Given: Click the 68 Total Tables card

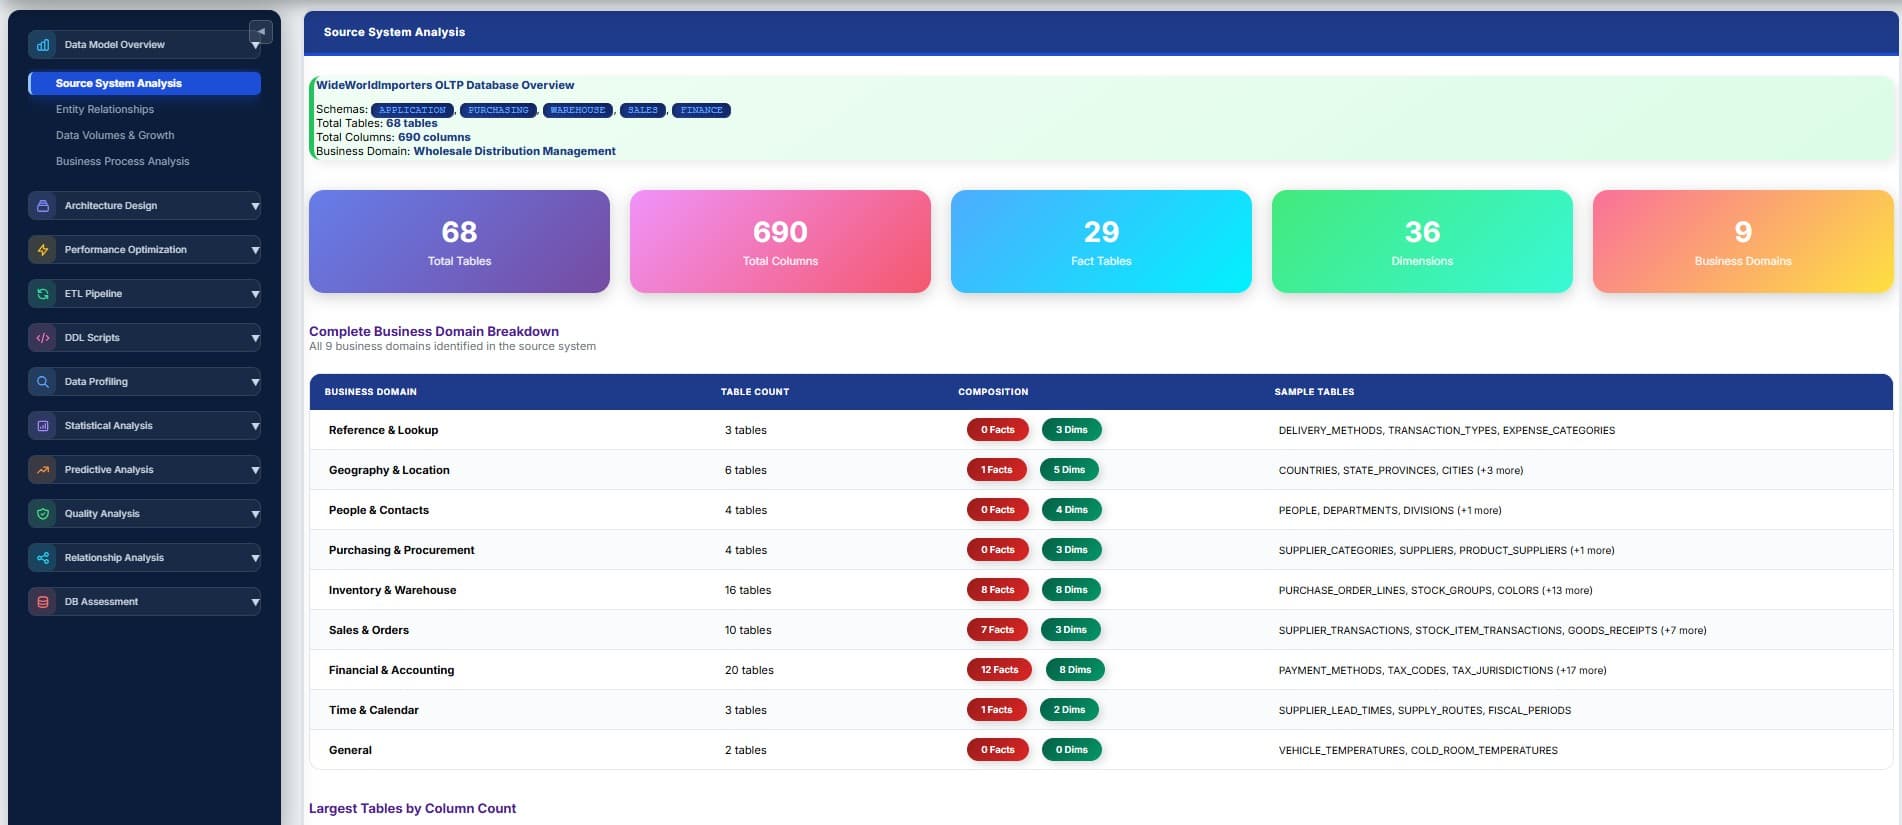Looking at the screenshot, I should click(x=459, y=241).
